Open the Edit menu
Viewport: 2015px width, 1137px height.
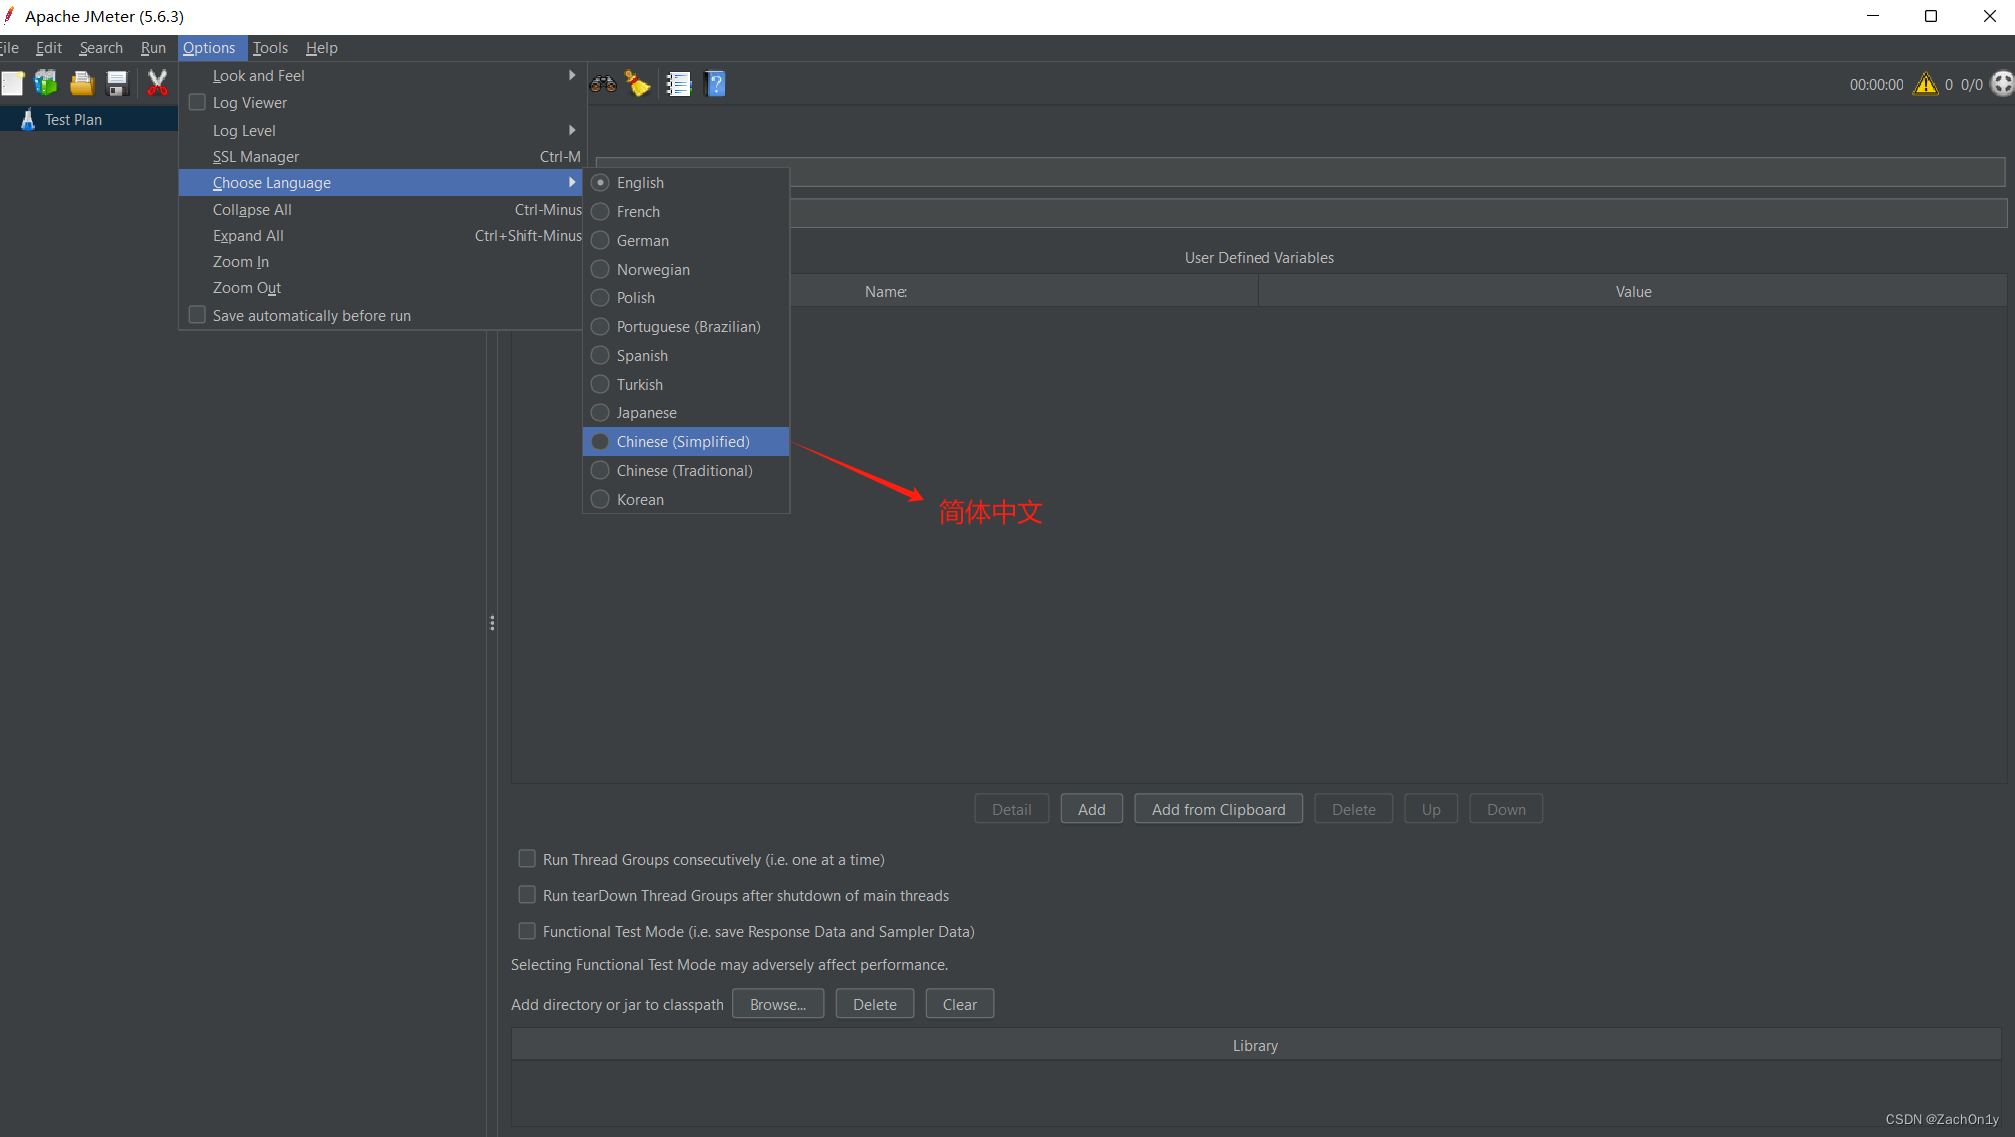(x=48, y=47)
